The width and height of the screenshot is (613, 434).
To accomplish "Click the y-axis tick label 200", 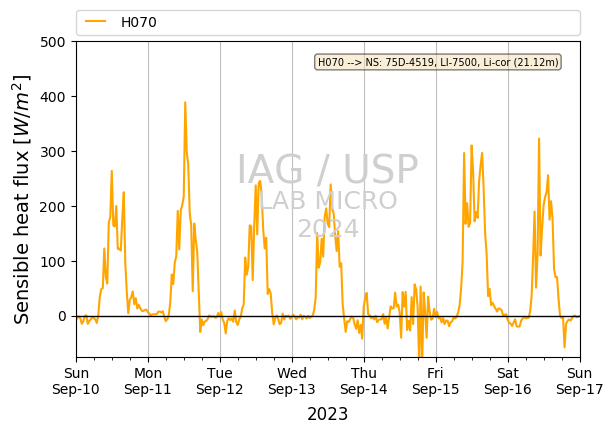I will (53, 207).
